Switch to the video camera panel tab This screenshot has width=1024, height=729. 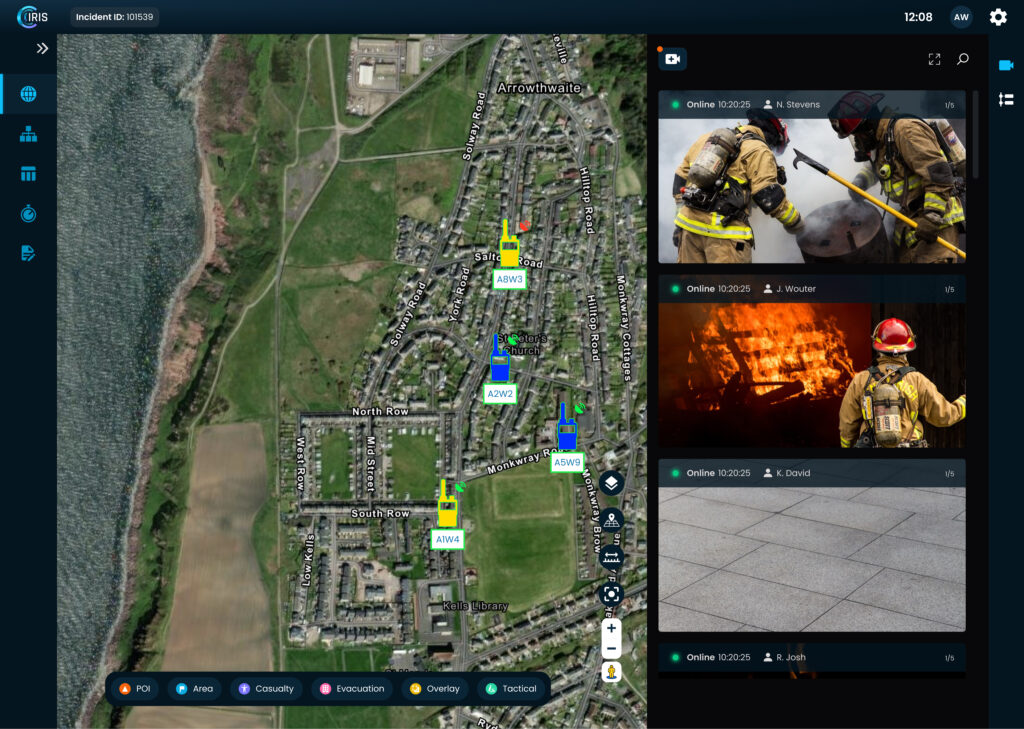click(x=1006, y=66)
